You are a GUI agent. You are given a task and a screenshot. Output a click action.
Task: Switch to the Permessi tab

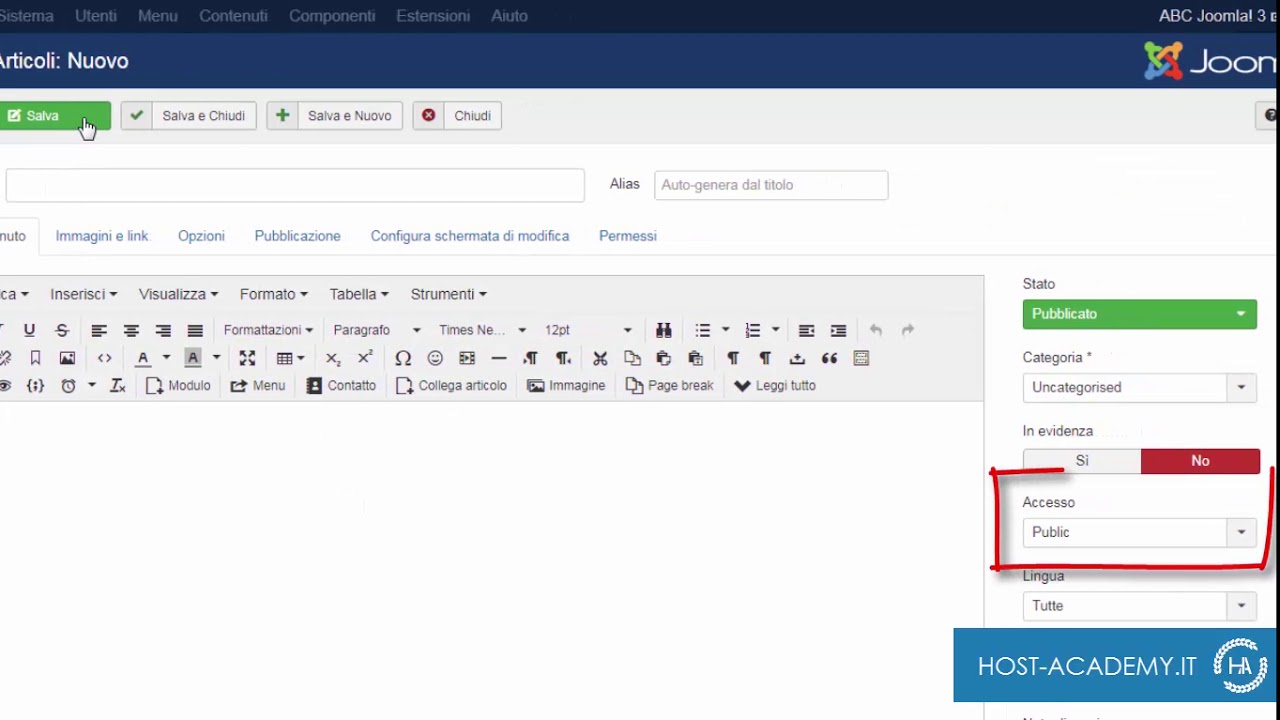tap(628, 236)
